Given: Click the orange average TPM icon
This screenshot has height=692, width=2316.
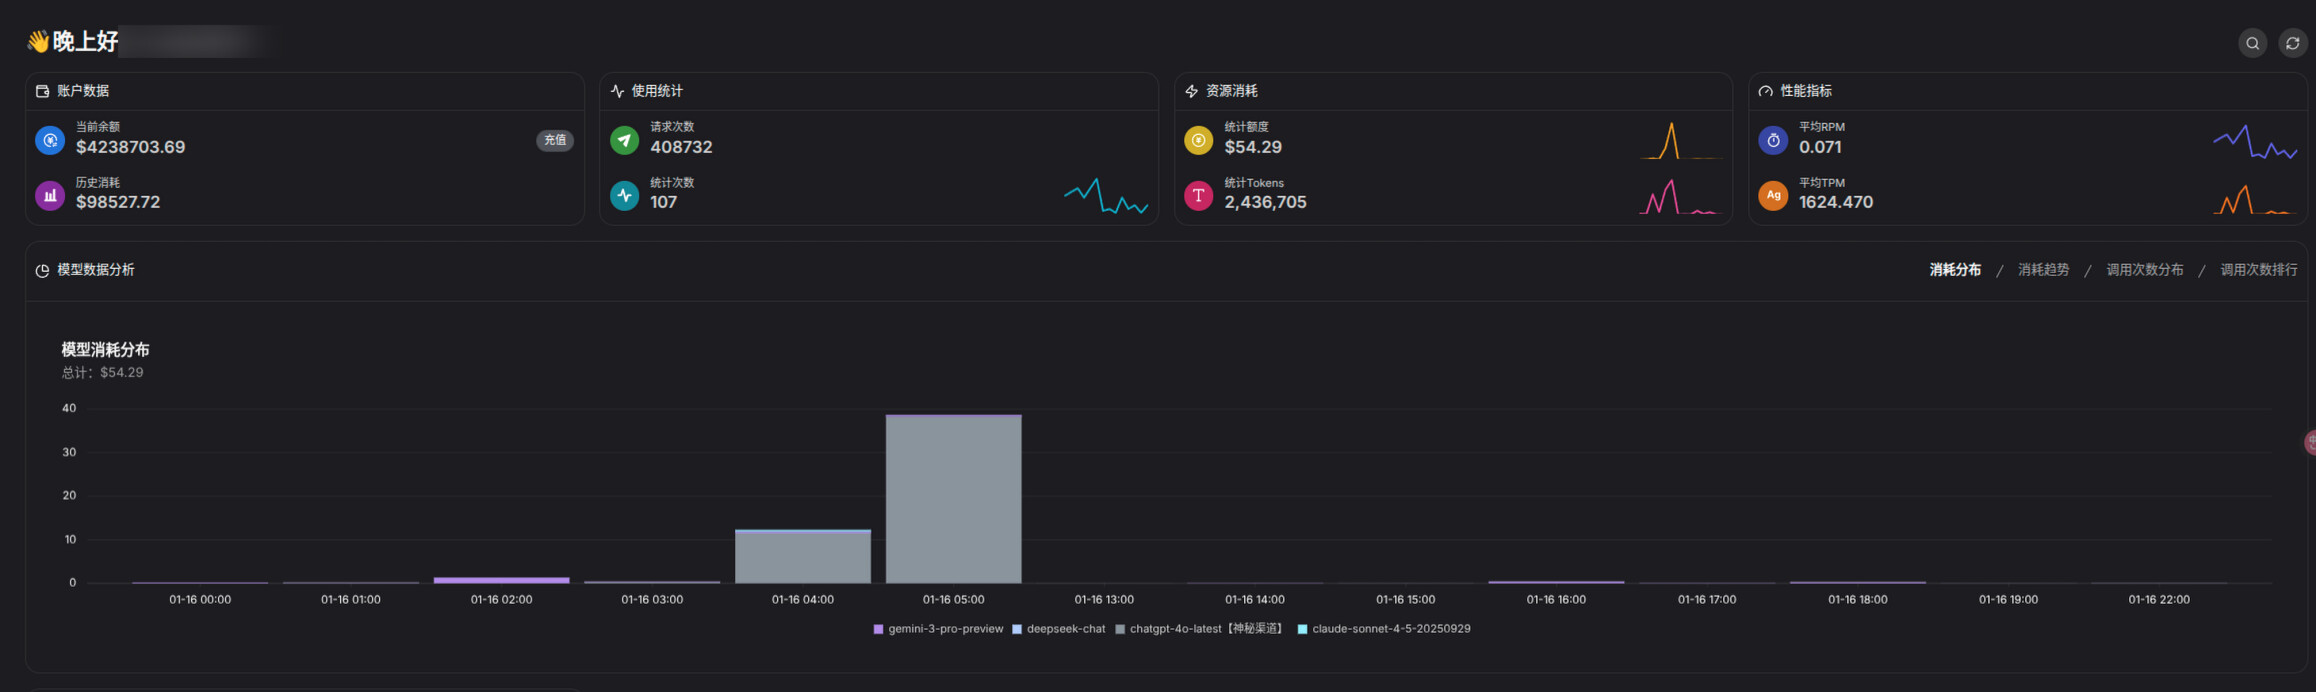Looking at the screenshot, I should point(1773,195).
